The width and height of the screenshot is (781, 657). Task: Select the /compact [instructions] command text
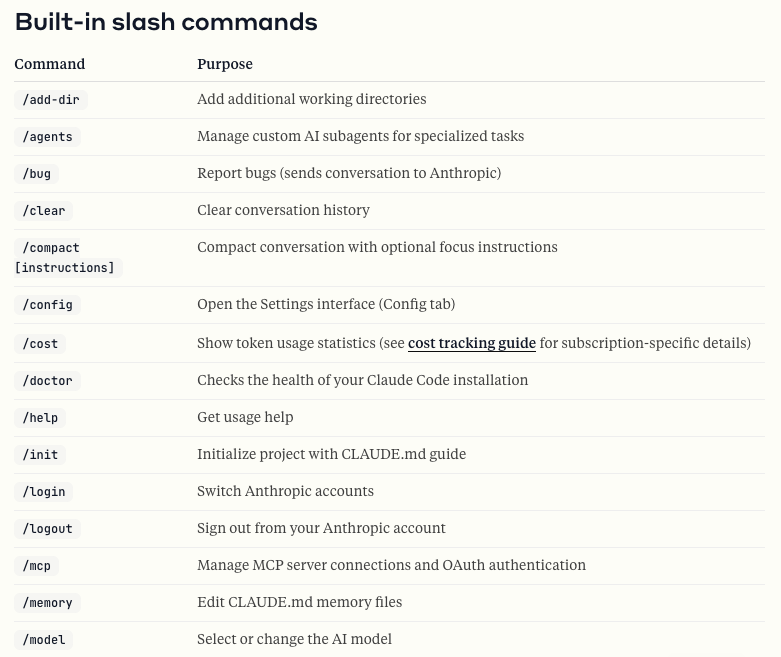pos(64,258)
